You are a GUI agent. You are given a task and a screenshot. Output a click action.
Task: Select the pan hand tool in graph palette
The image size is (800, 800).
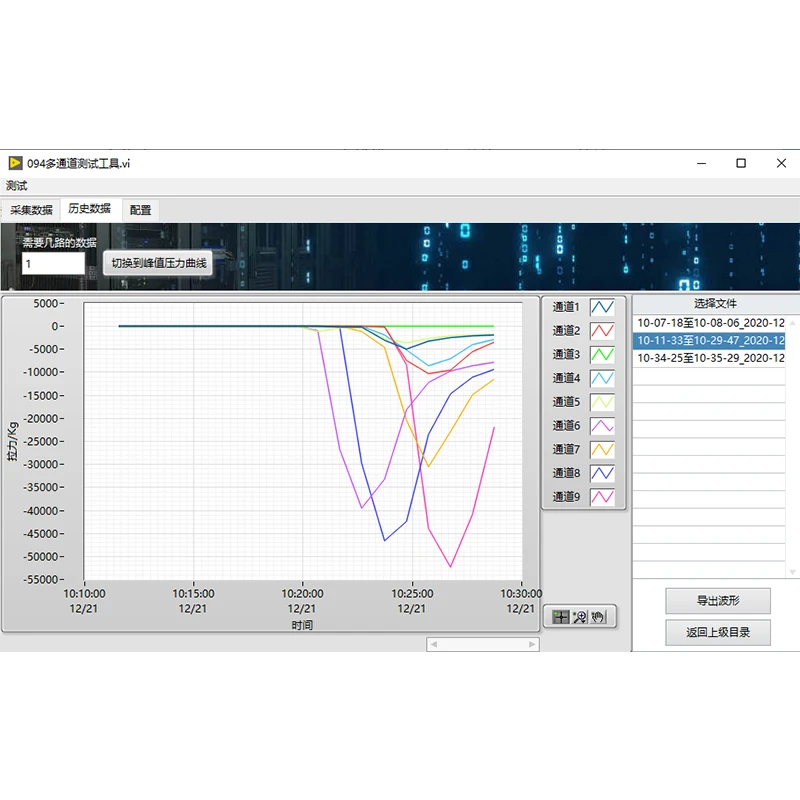coord(599,617)
